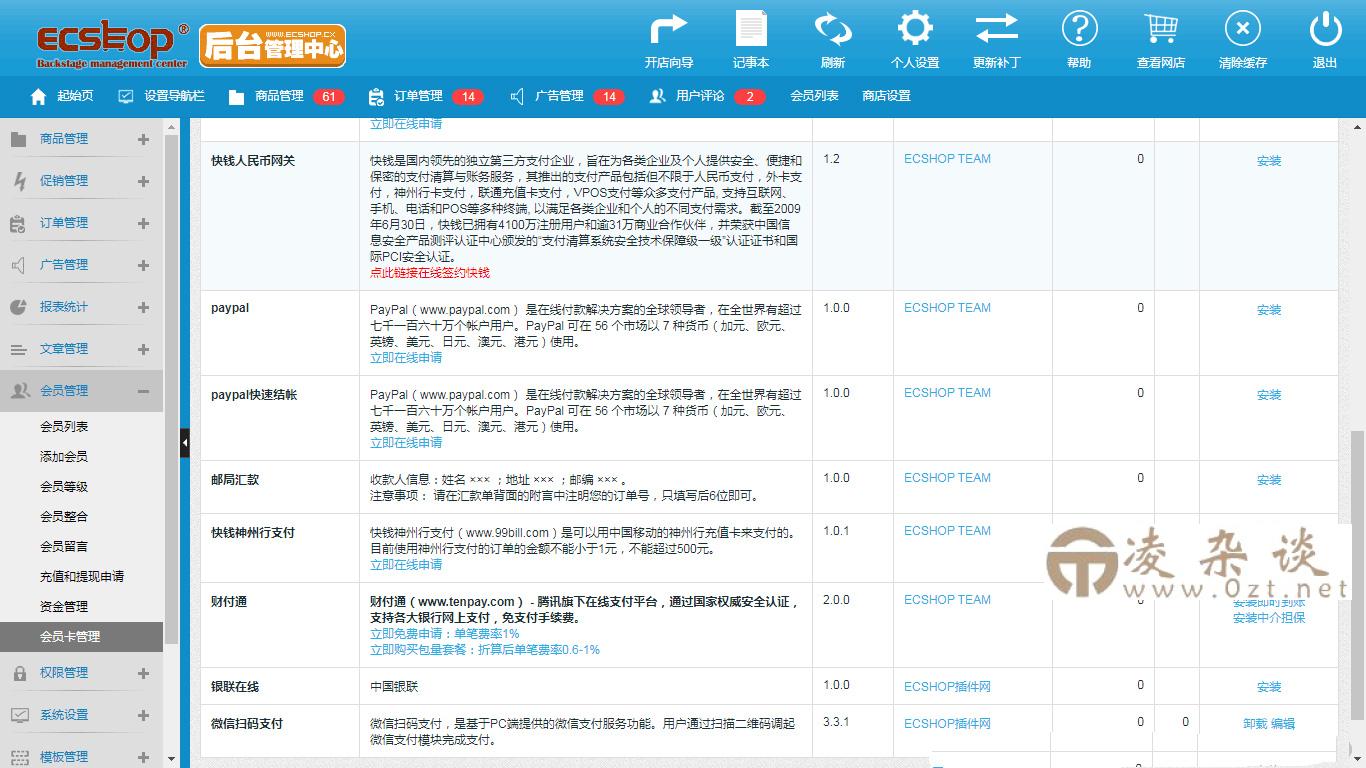Click sidebar scrollbar down arrow
Viewport: 1366px width, 768px height.
point(171,760)
